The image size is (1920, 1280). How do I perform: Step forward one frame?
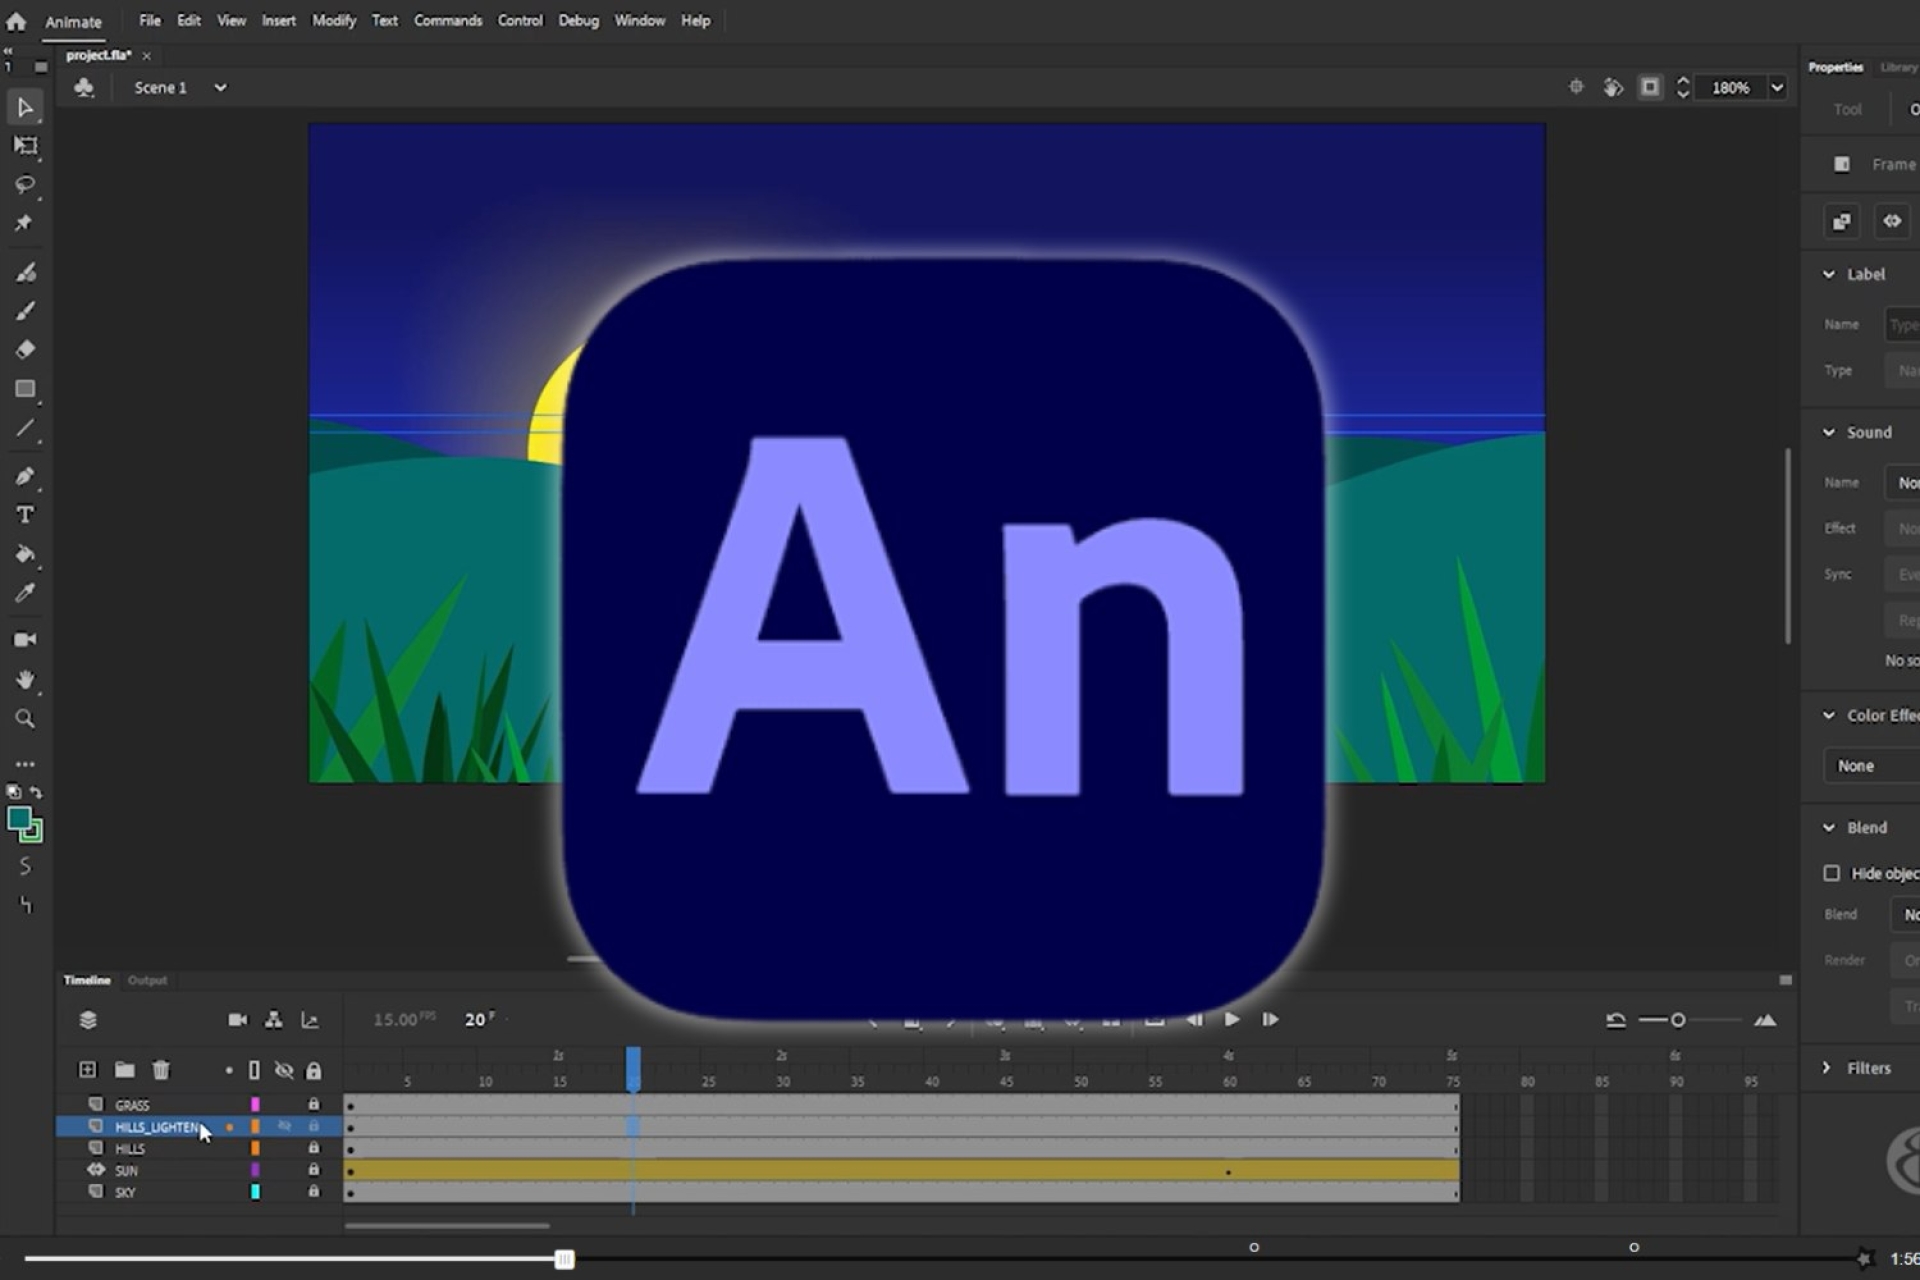tap(1270, 1020)
